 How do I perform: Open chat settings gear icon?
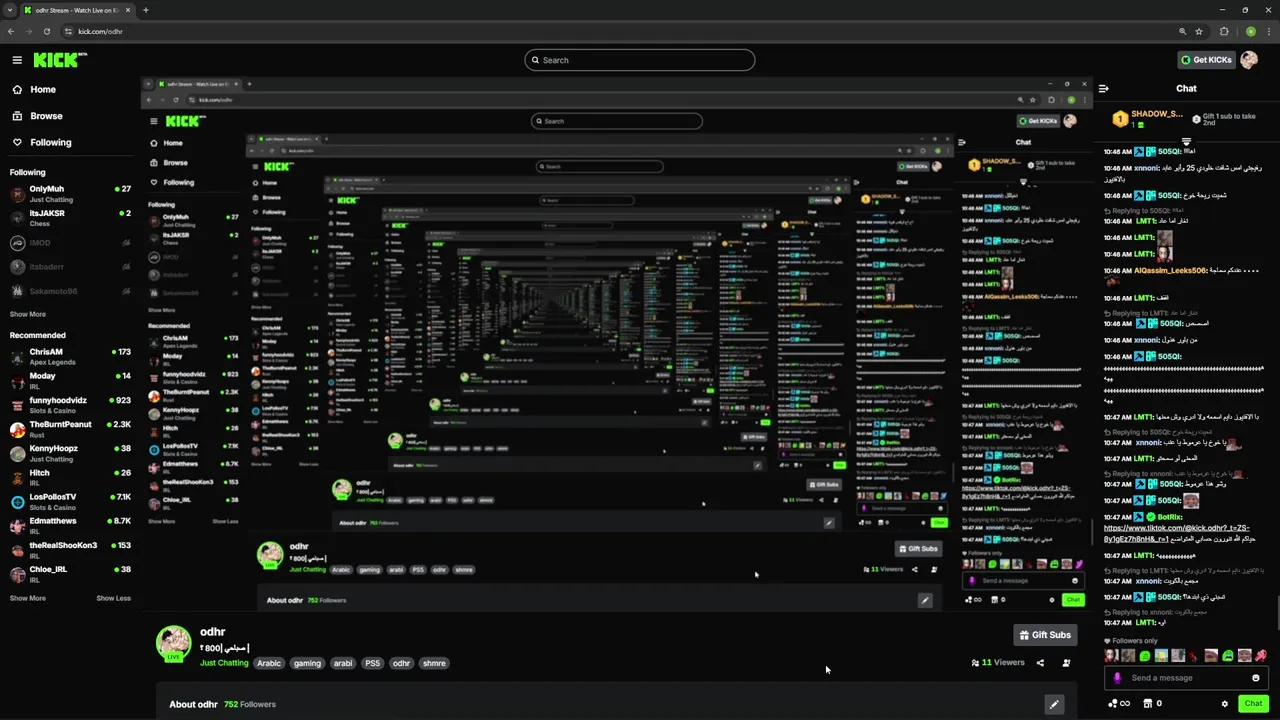pos(1225,704)
